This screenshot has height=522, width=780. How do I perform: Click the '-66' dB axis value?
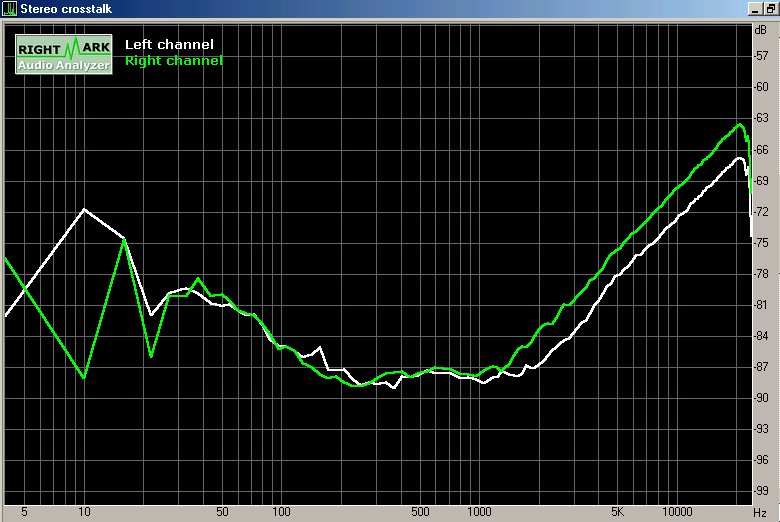coord(761,150)
